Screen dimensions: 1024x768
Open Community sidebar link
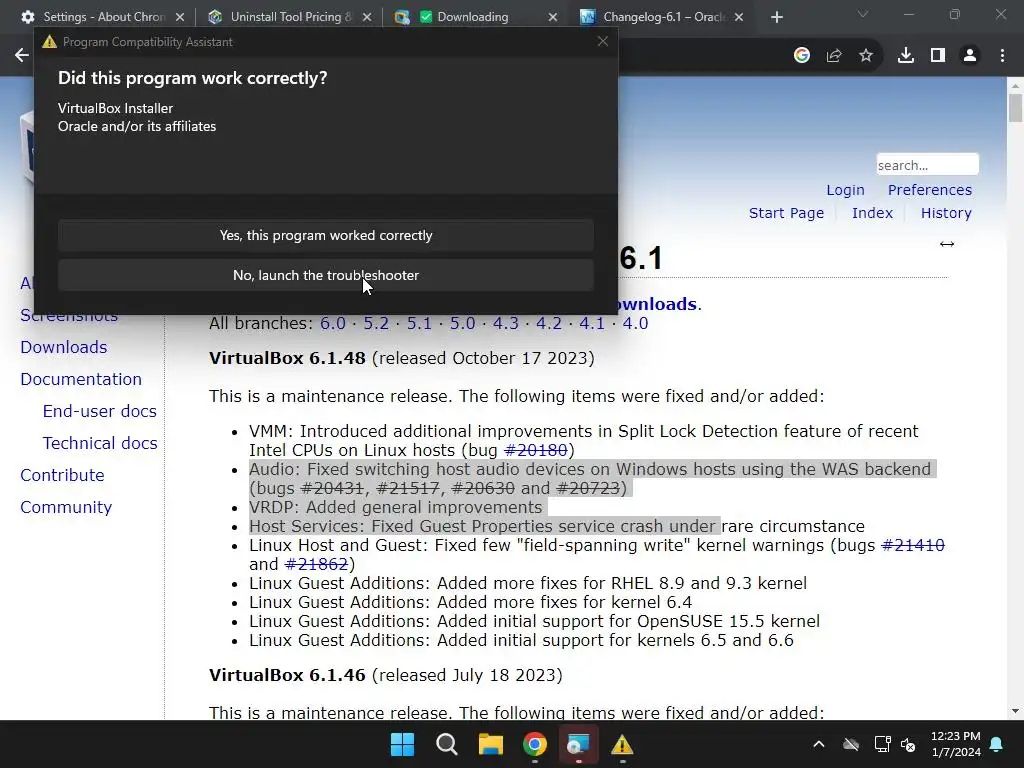(x=66, y=507)
